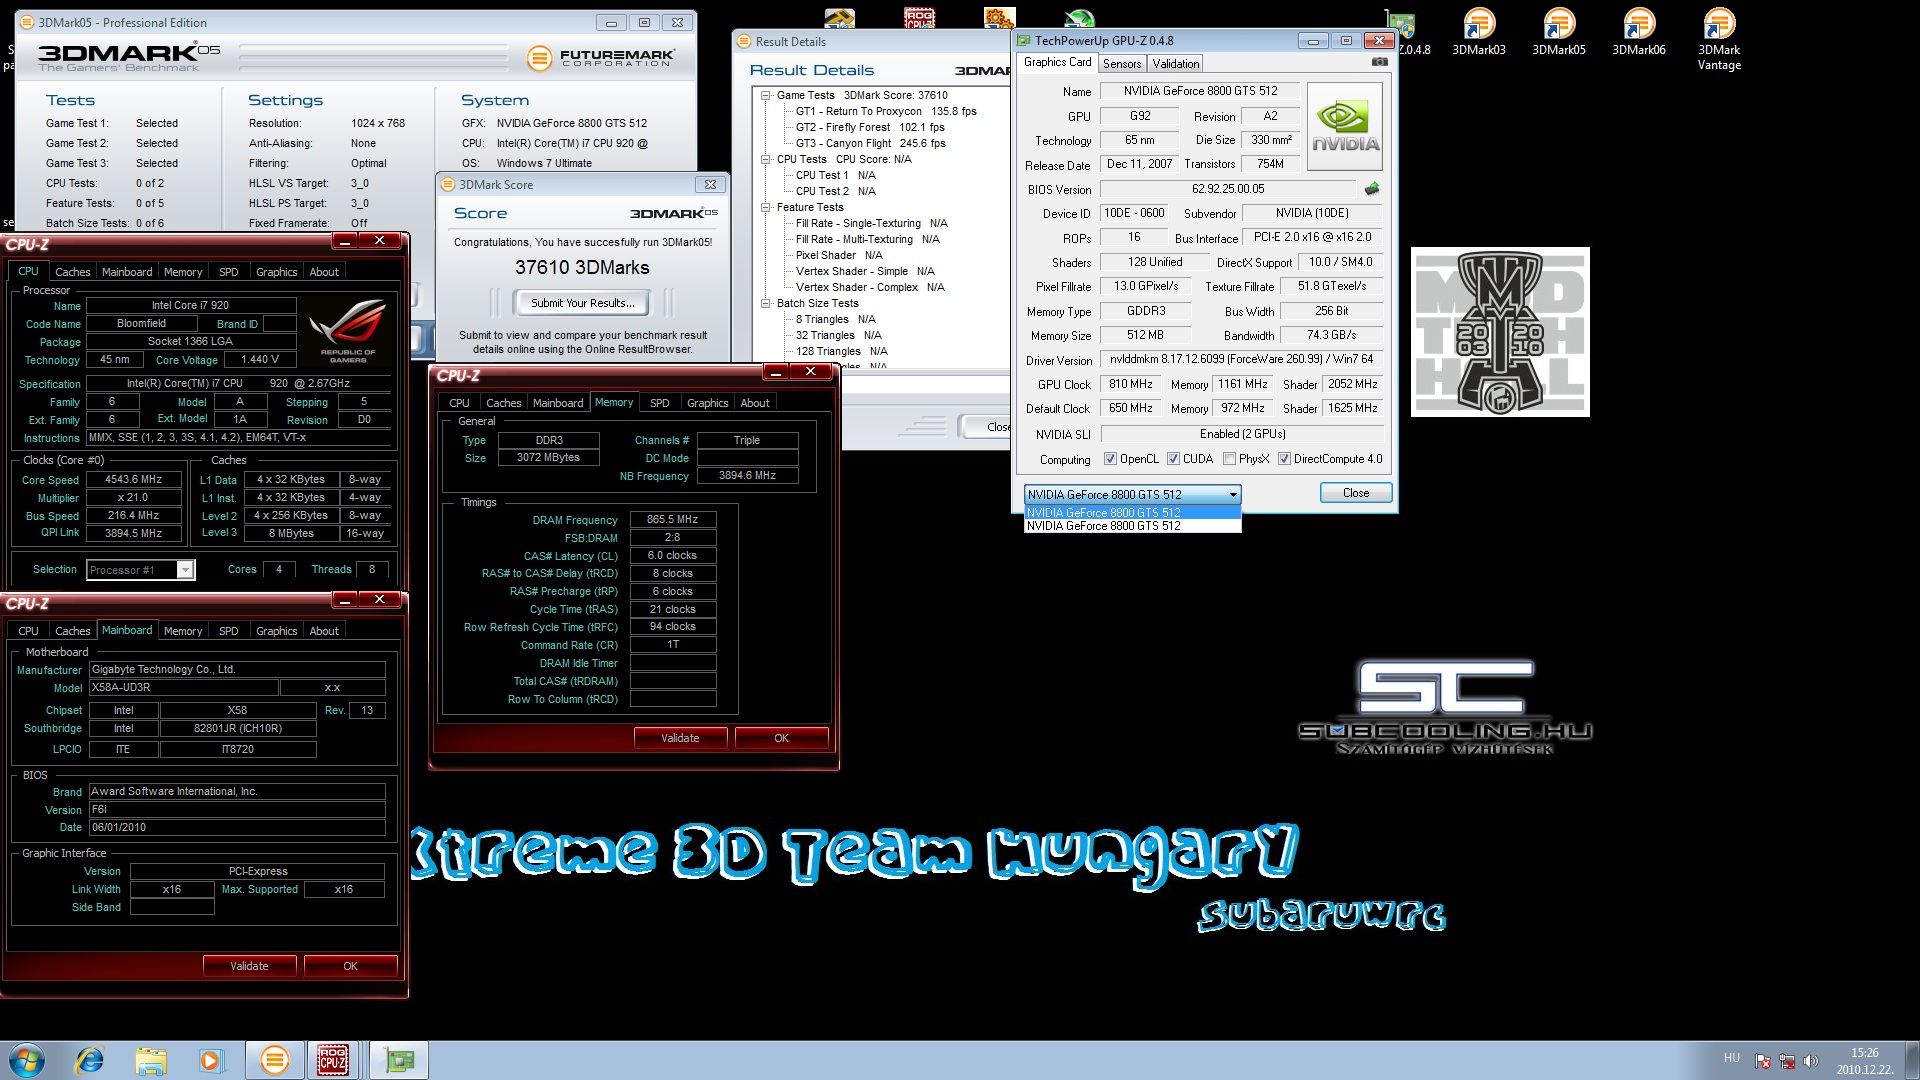Open the SPD tab in the Memory CPU-Z window
Image resolution: width=1920 pixels, height=1080 pixels.
659,403
